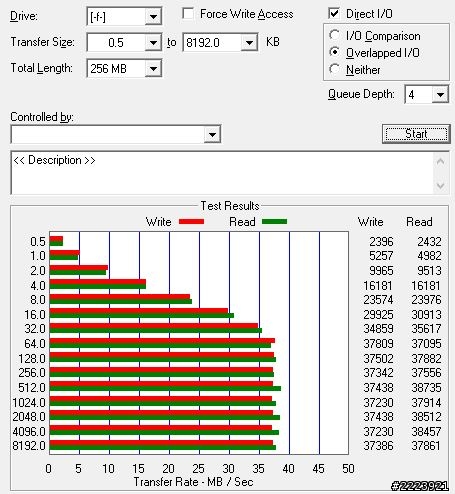Click the Read value 37095

tap(426, 343)
